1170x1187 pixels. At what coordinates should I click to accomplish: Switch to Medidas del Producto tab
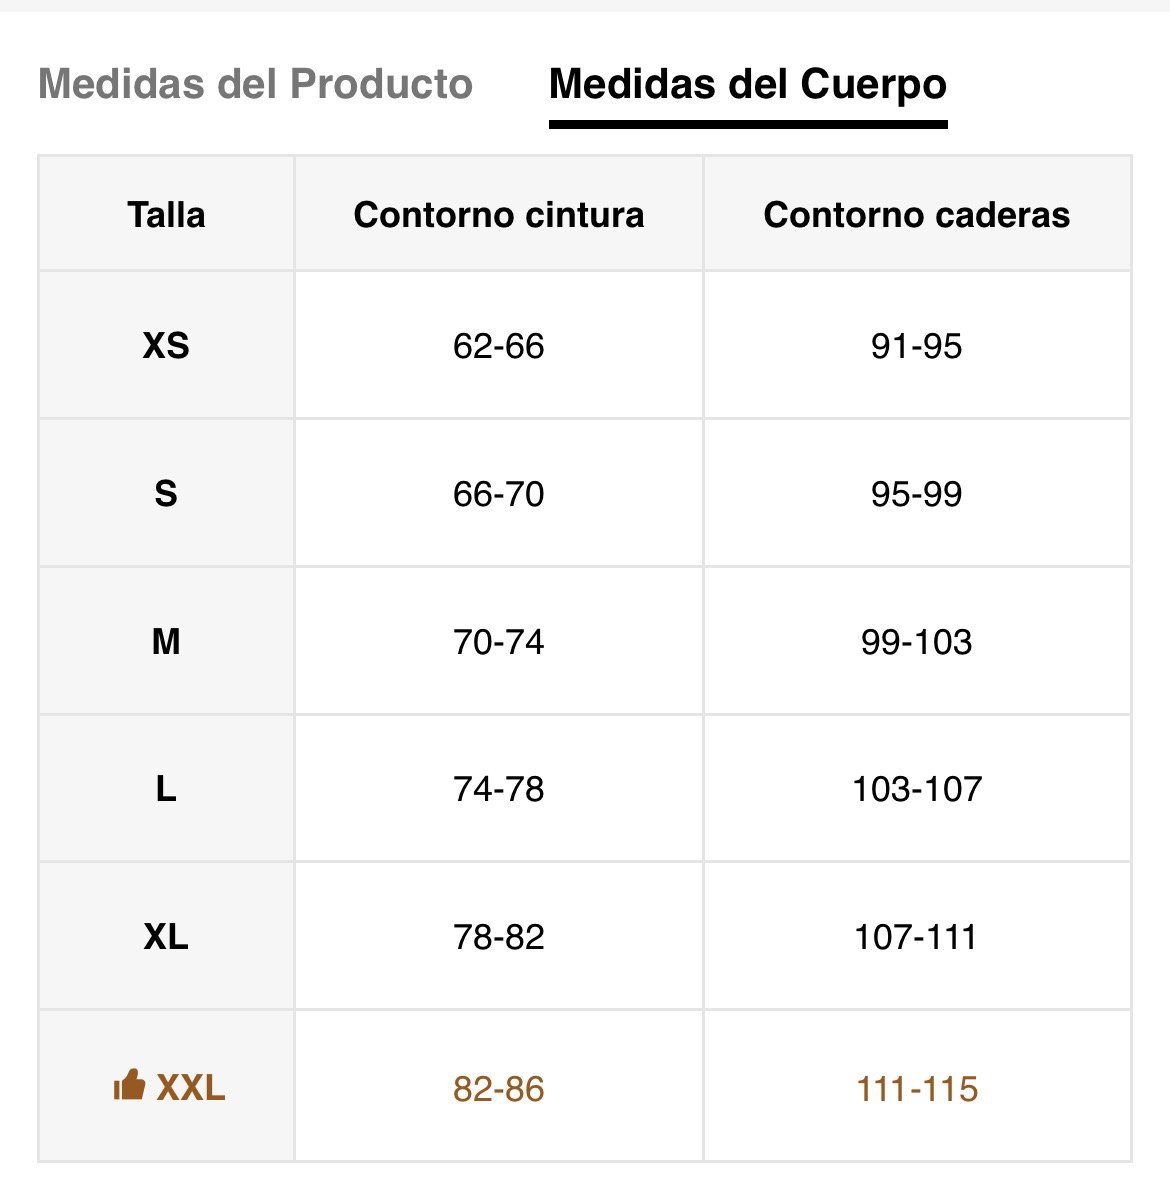255,84
